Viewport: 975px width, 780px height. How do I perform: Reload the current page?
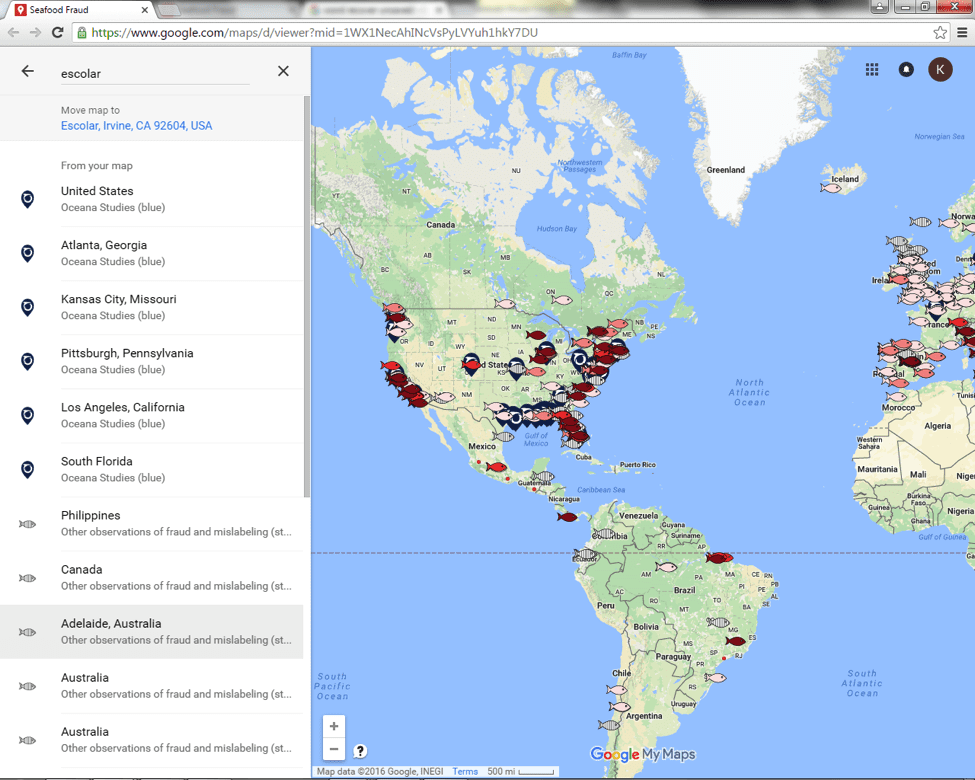point(57,32)
